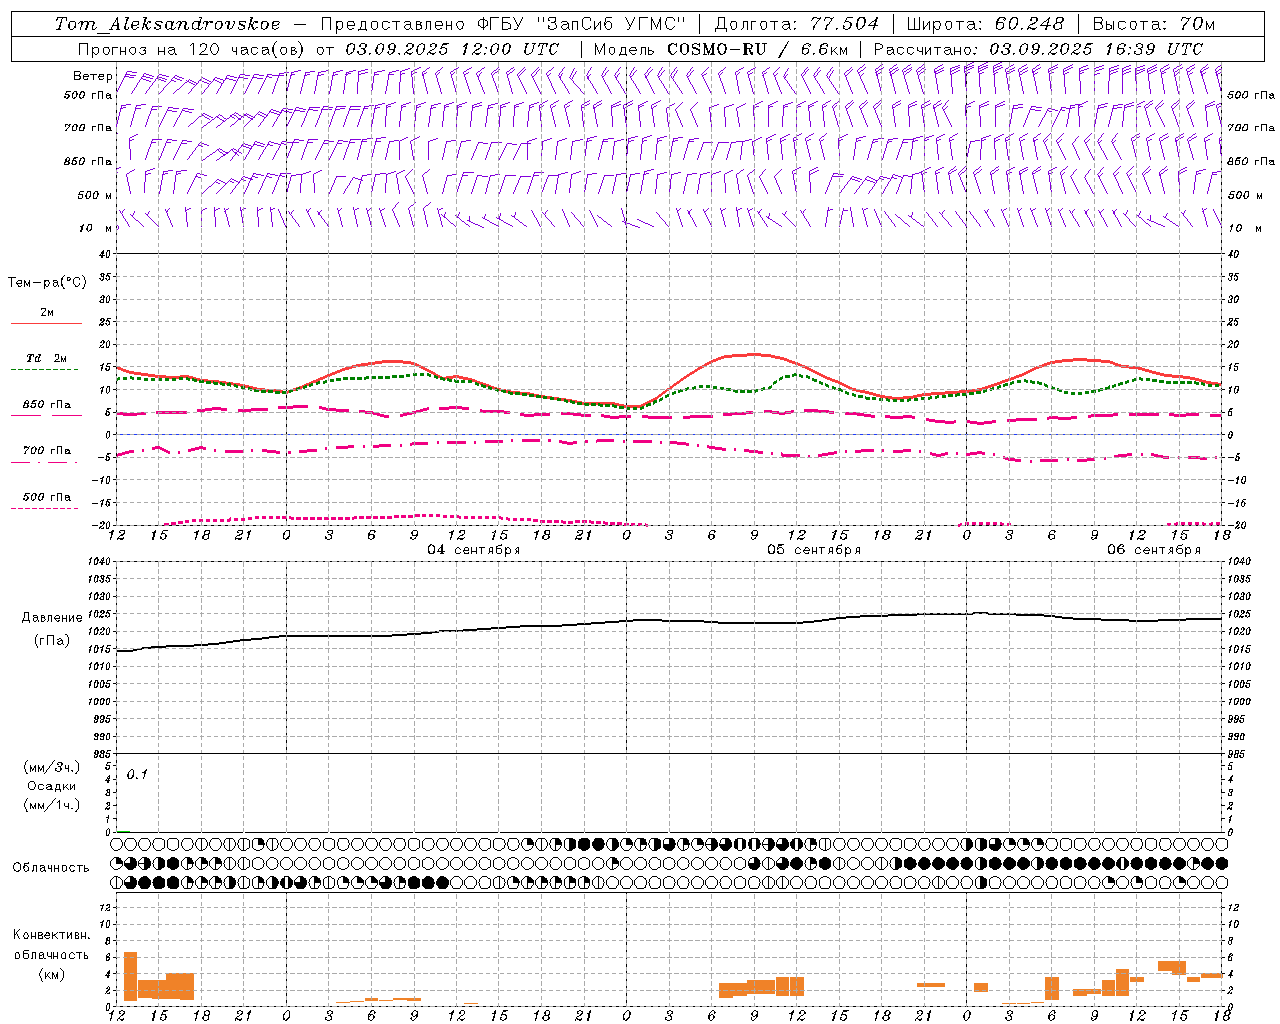
Task: Click the Ветер wind panel label
Action: (92, 76)
